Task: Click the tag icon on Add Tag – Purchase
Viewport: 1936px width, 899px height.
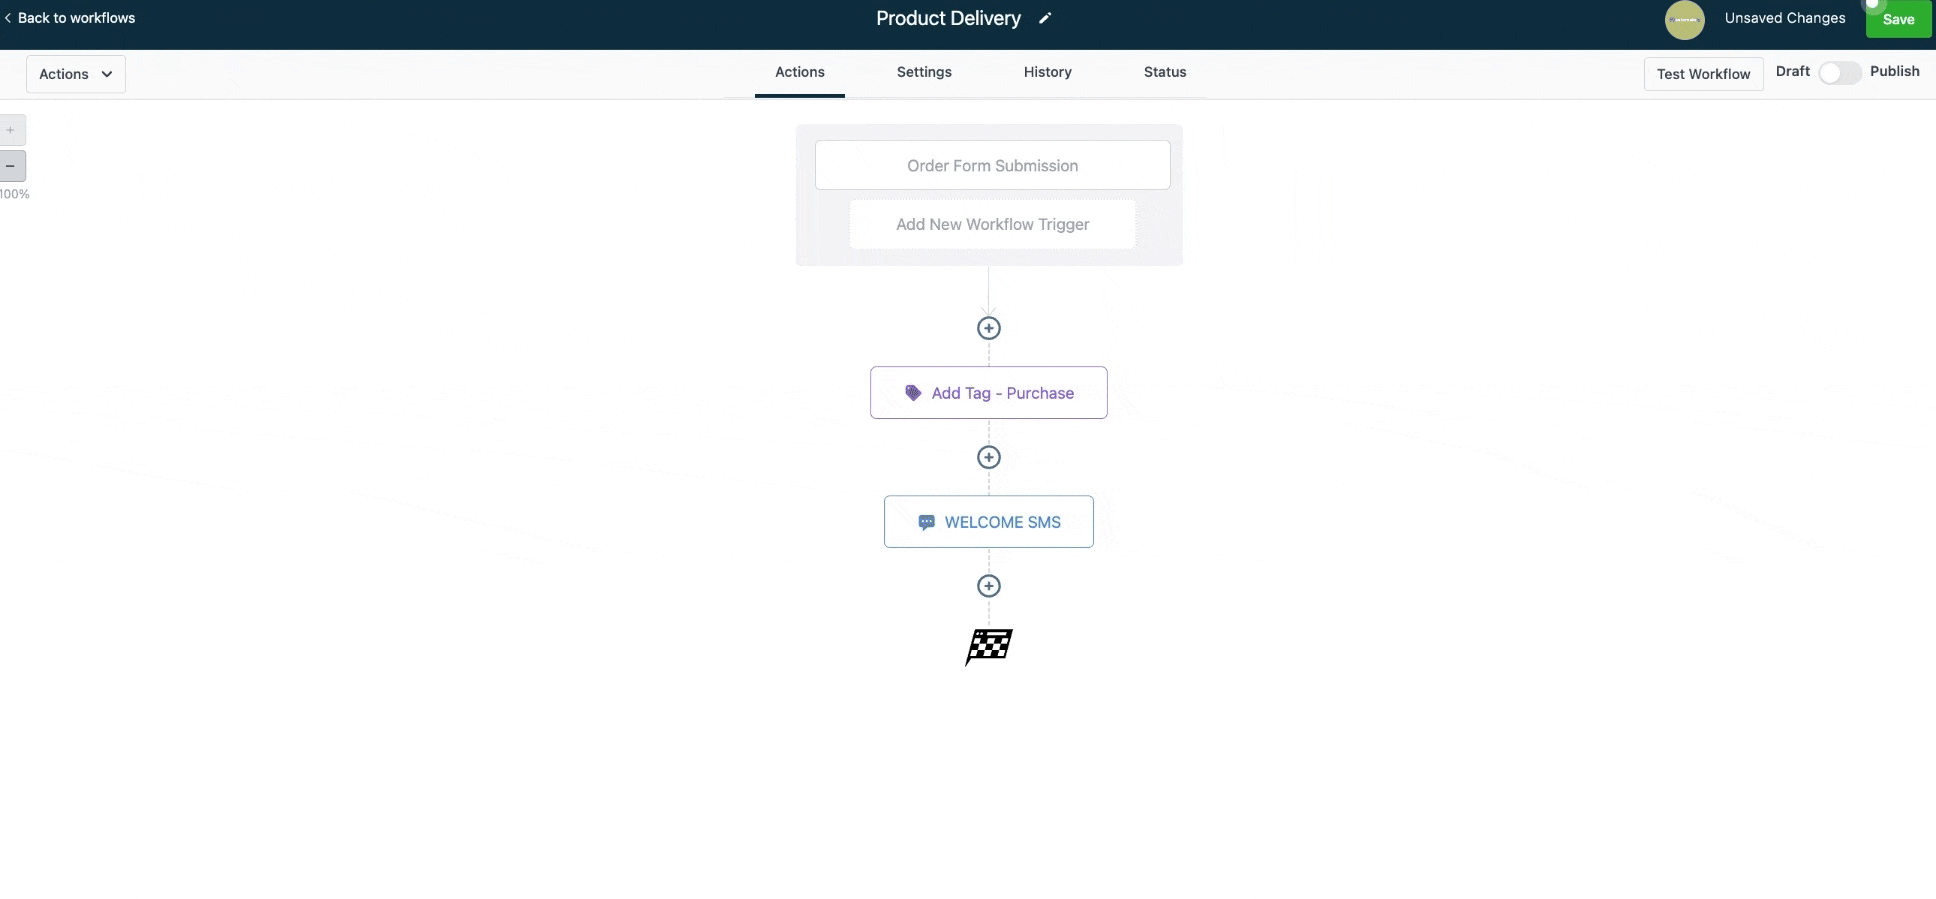Action: point(913,392)
